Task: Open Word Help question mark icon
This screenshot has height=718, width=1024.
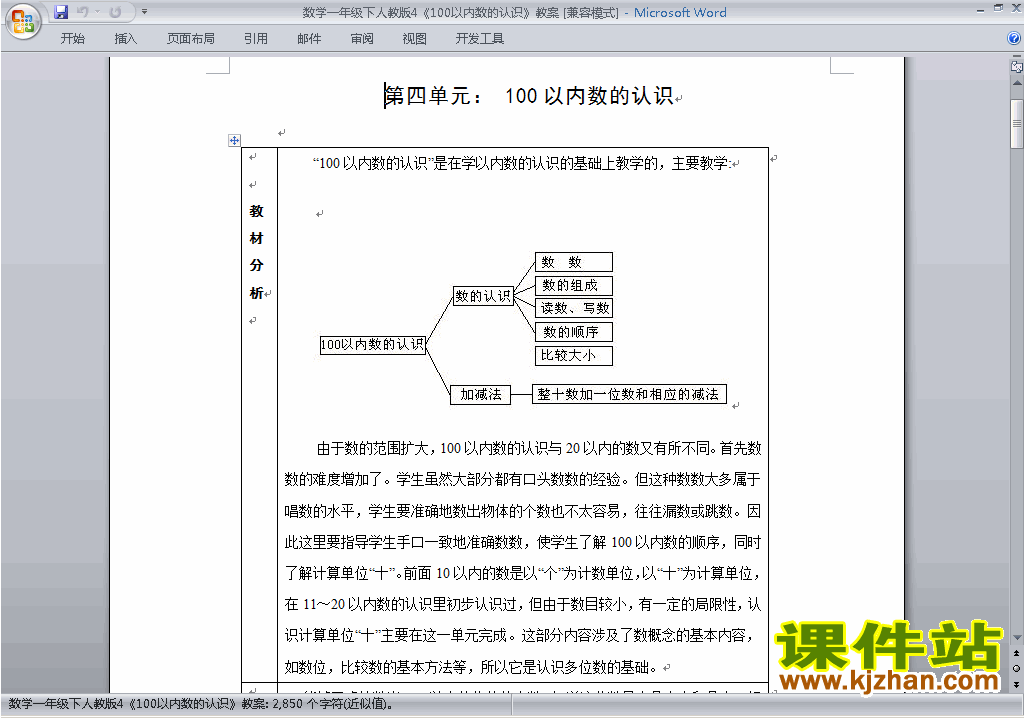Action: (1014, 39)
